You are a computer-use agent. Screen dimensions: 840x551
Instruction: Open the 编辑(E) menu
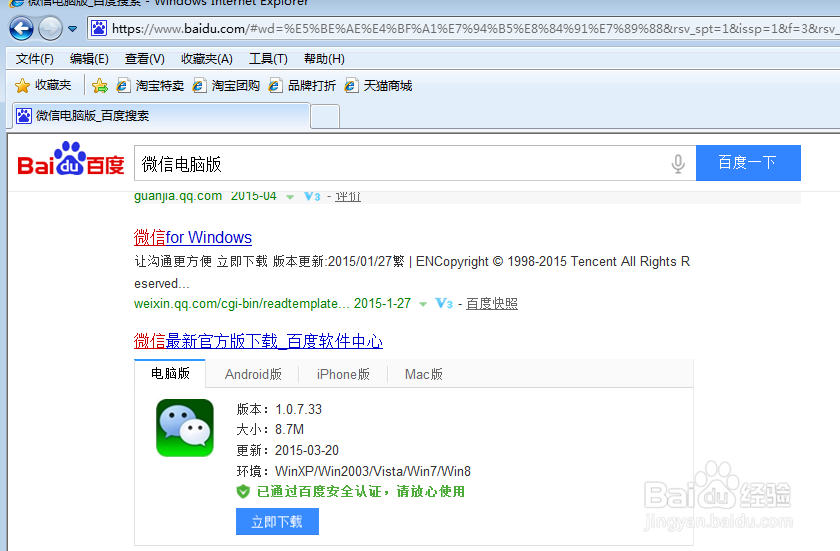[89, 59]
